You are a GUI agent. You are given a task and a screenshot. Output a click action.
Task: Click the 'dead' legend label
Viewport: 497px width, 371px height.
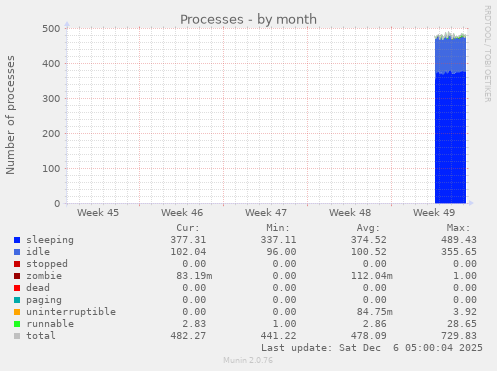(x=38, y=288)
